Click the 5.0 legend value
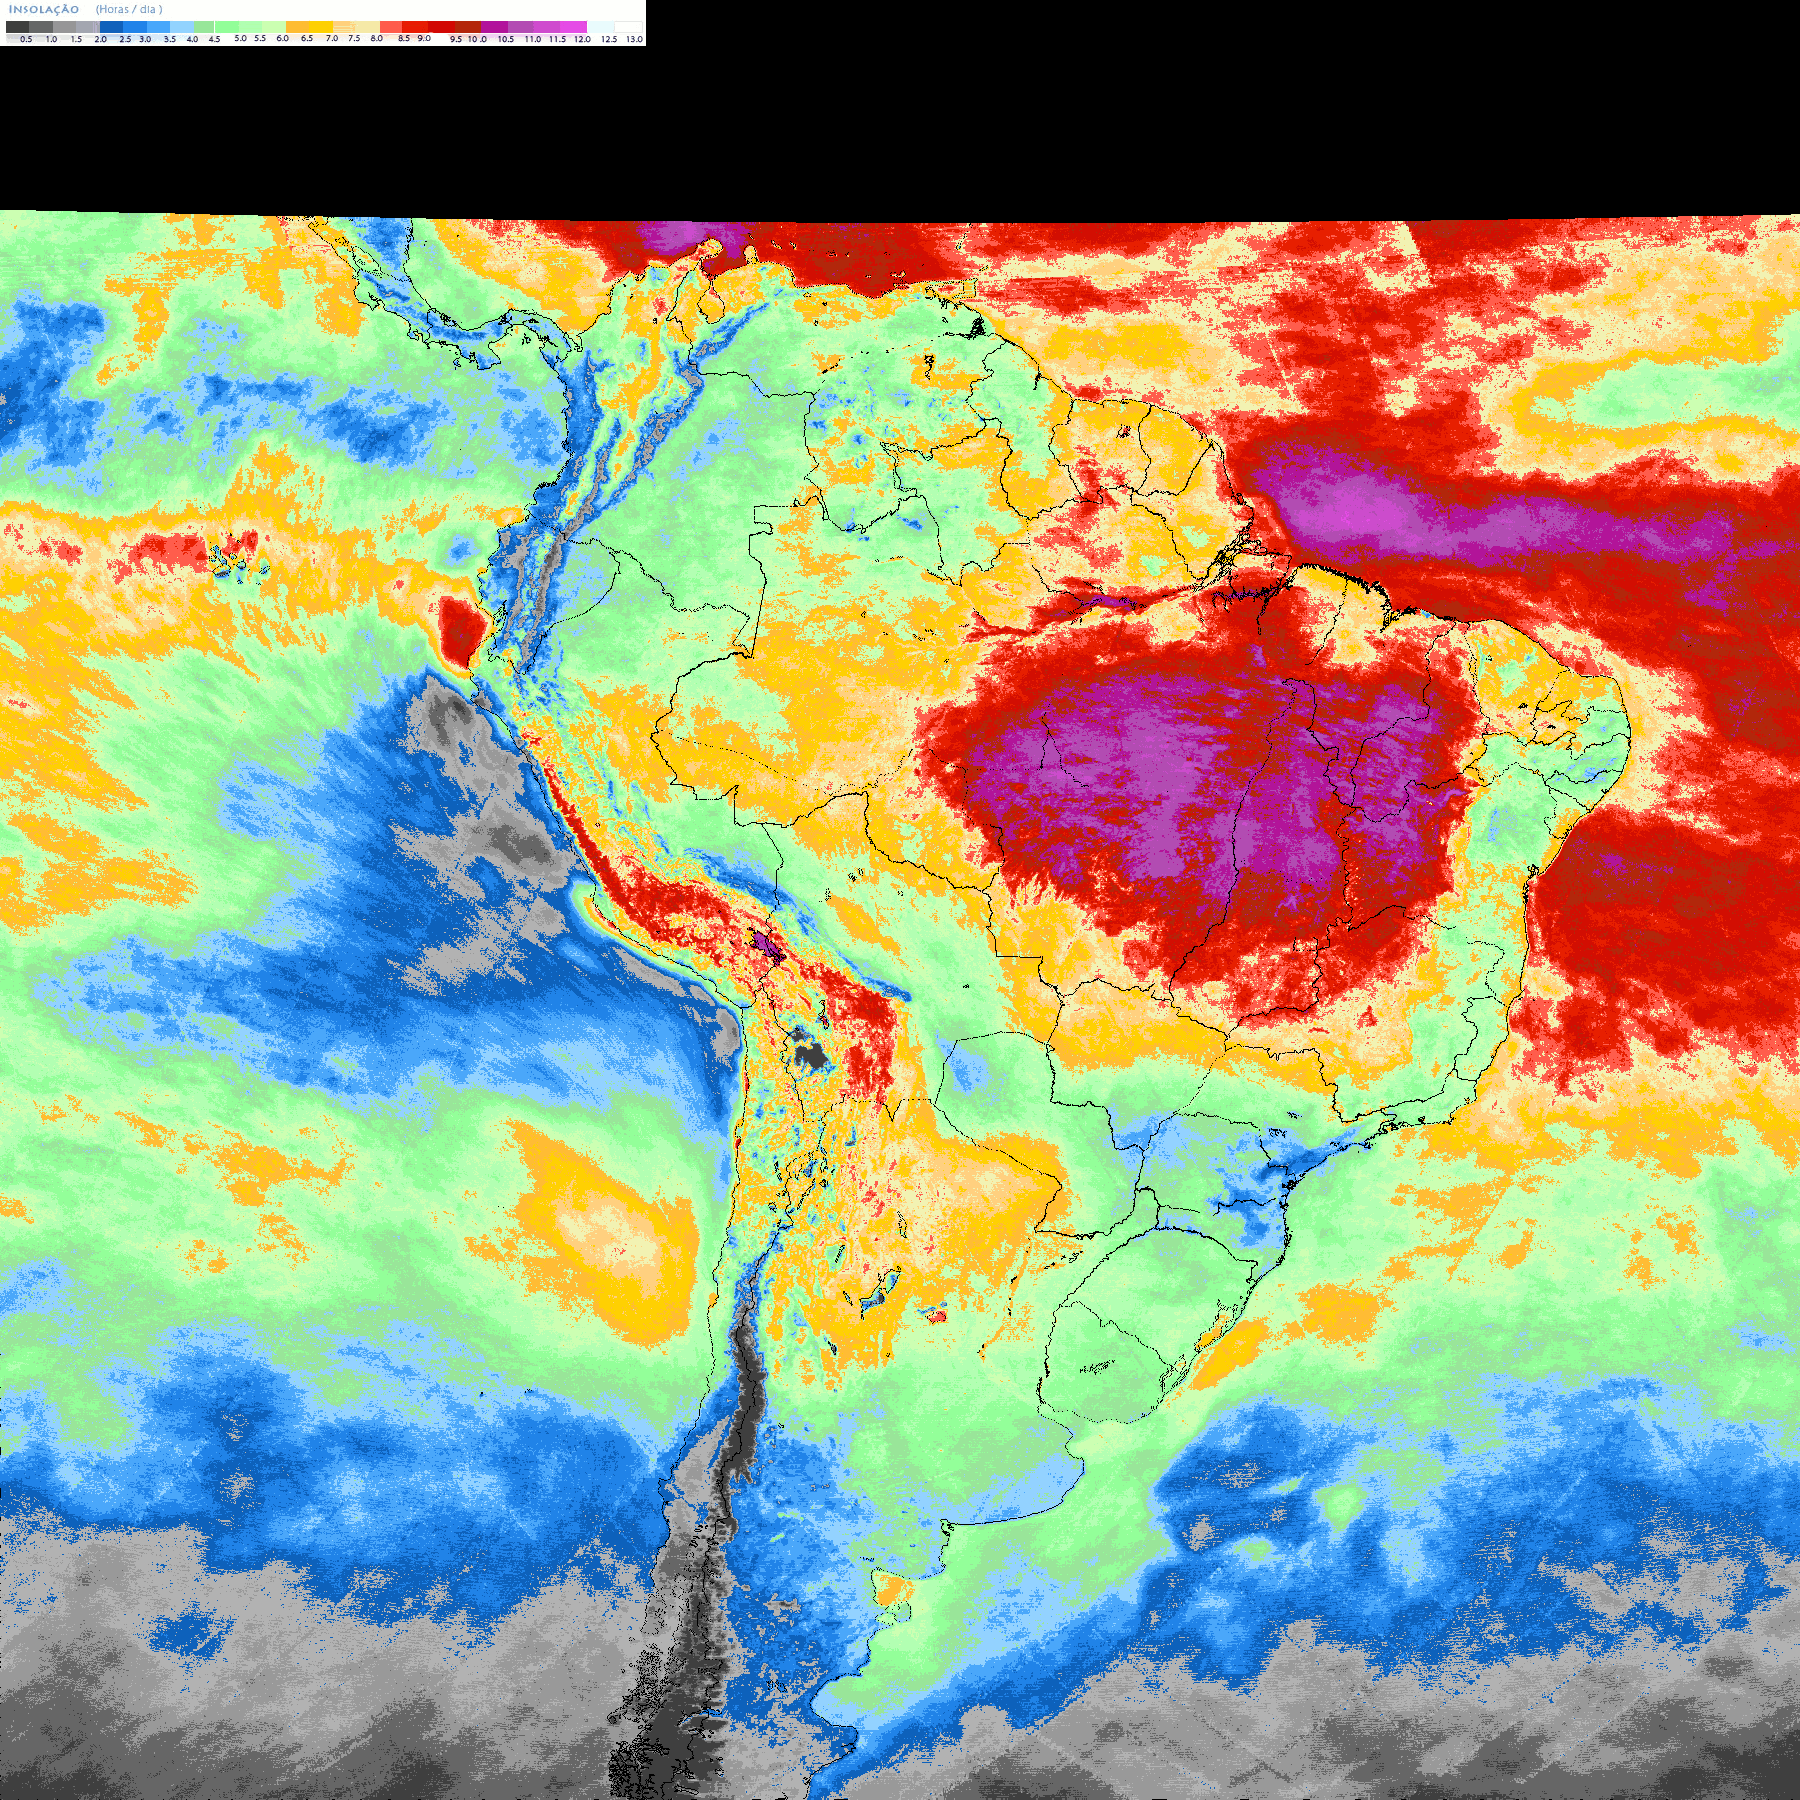1800x1800 pixels. tap(240, 38)
